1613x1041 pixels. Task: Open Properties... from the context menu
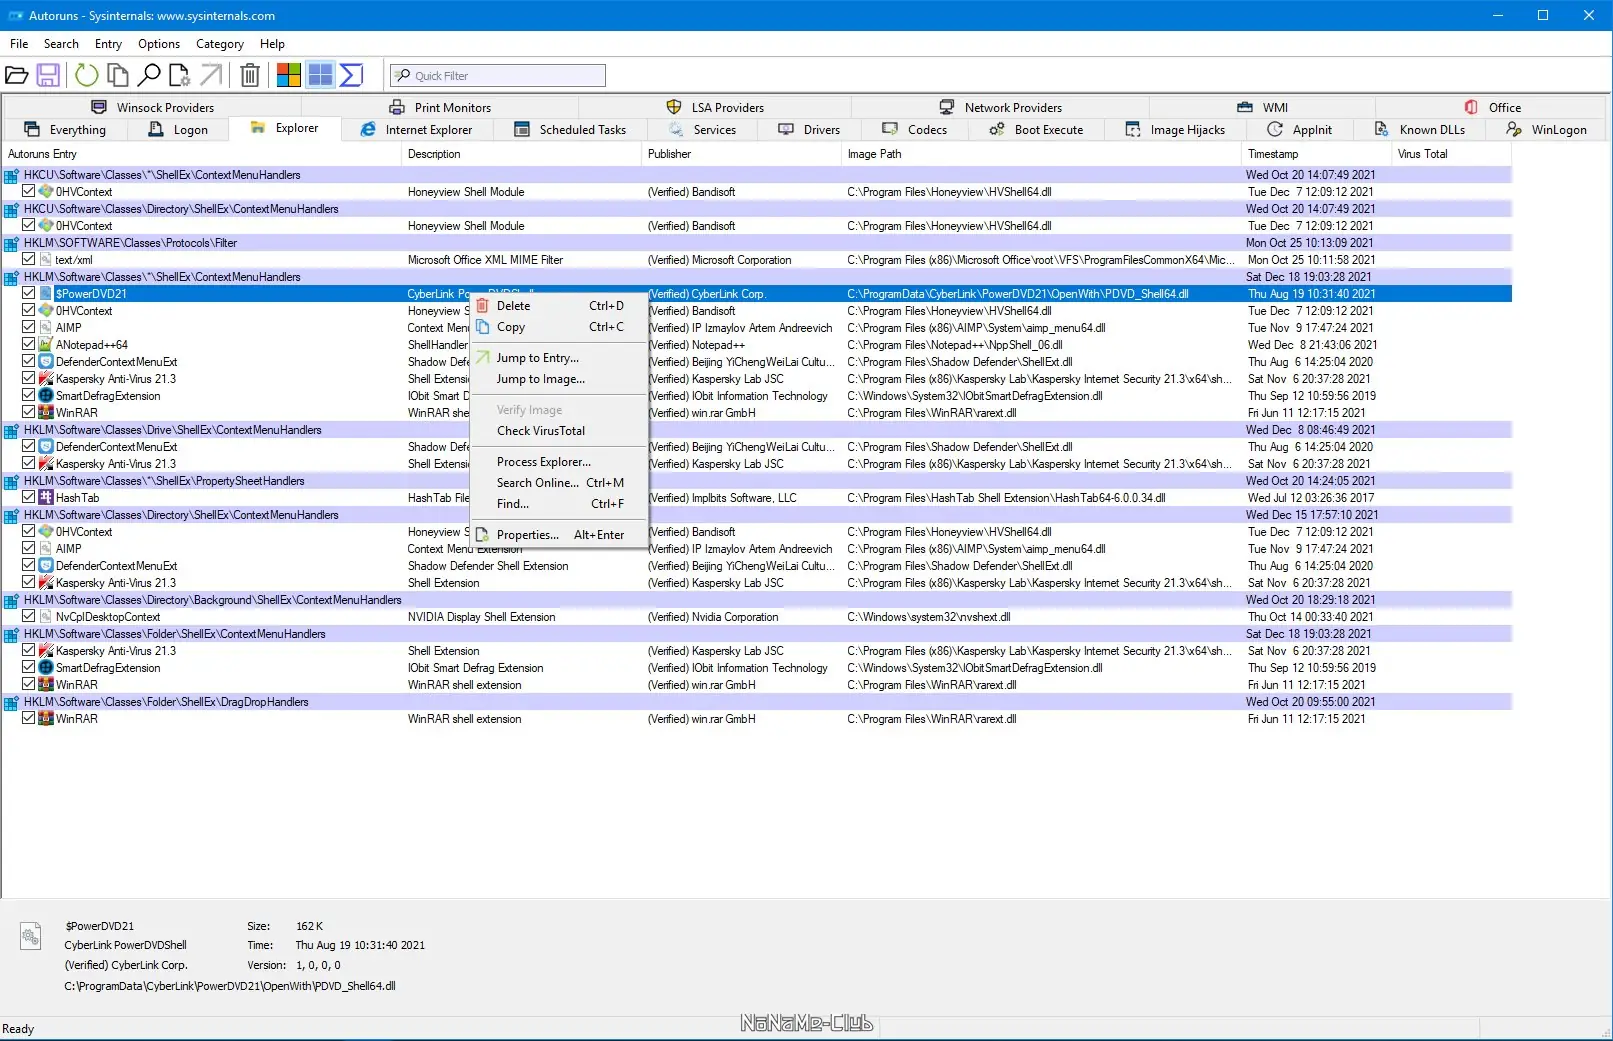559,535
